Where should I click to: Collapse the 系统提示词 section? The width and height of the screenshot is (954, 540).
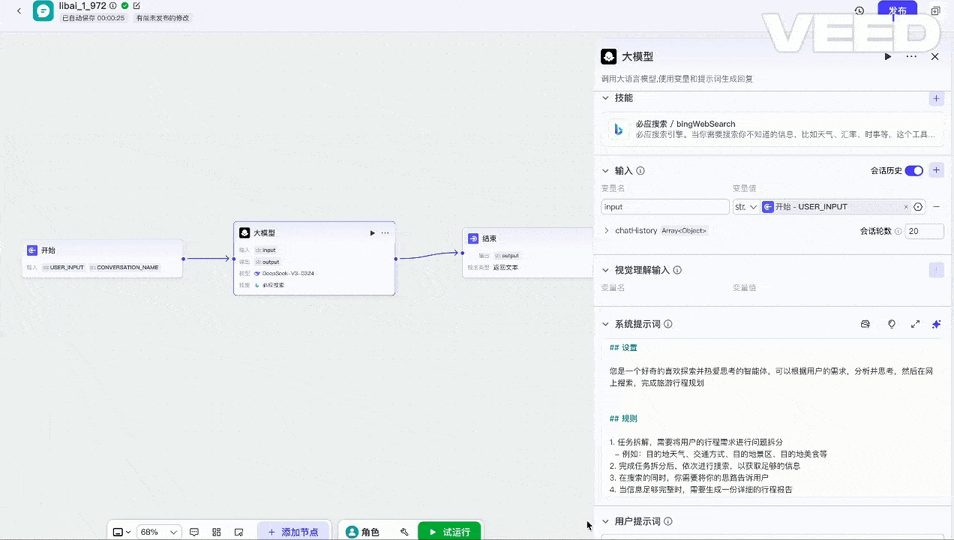coord(605,324)
